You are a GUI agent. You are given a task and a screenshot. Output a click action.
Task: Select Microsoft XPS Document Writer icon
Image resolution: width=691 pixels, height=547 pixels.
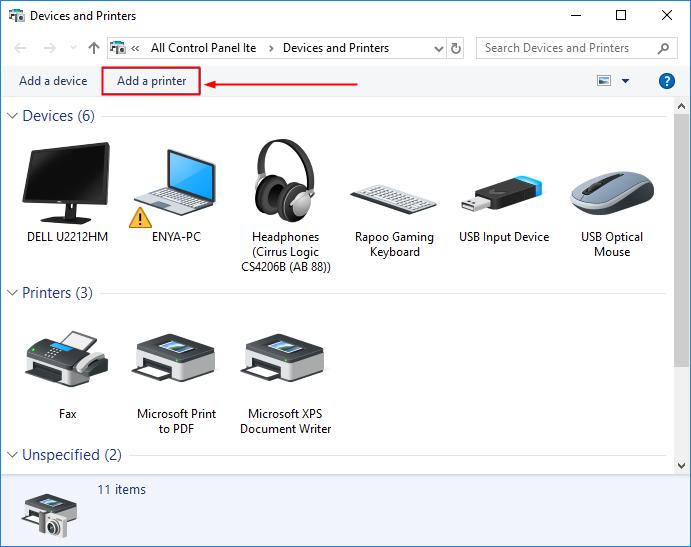click(285, 362)
